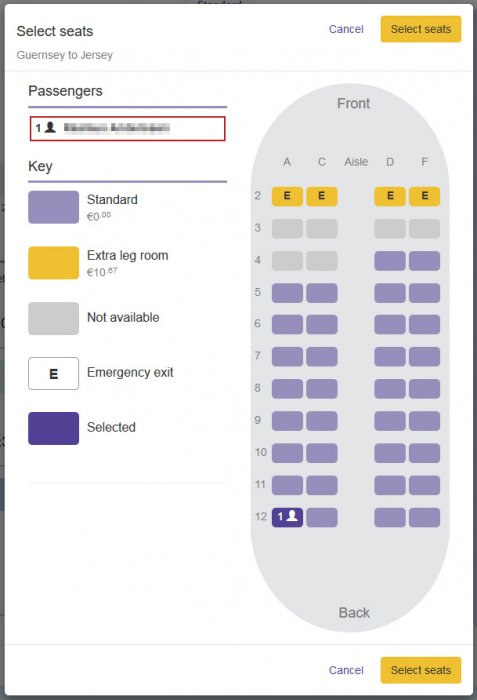Click the top Cancel link
477x700 pixels.
point(346,29)
